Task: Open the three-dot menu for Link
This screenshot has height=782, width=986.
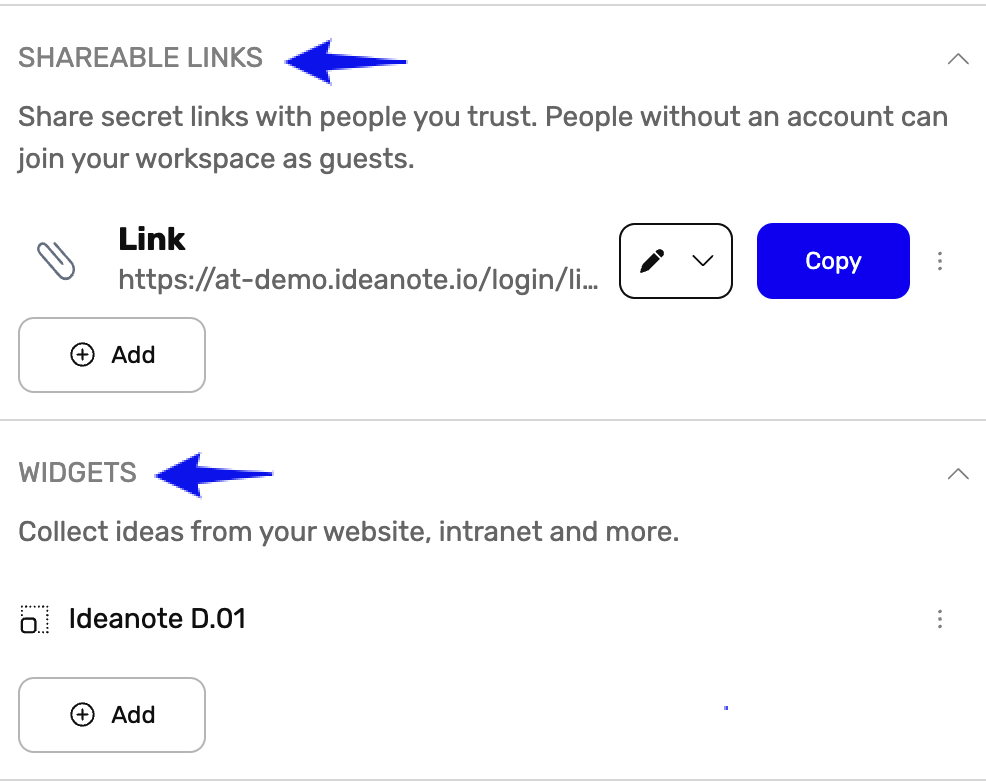Action: coord(940,261)
